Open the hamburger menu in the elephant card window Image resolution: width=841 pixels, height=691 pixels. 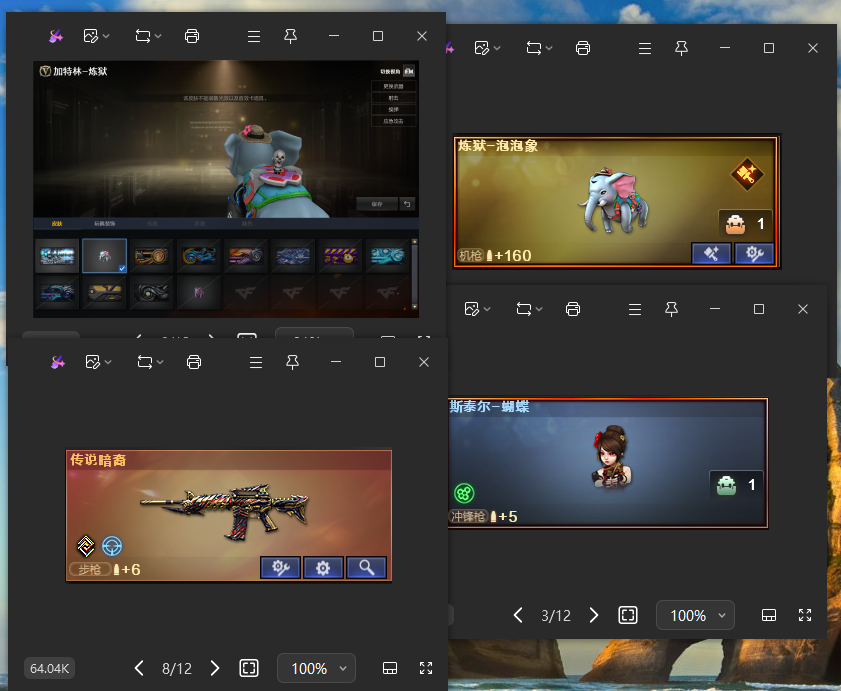pos(643,48)
